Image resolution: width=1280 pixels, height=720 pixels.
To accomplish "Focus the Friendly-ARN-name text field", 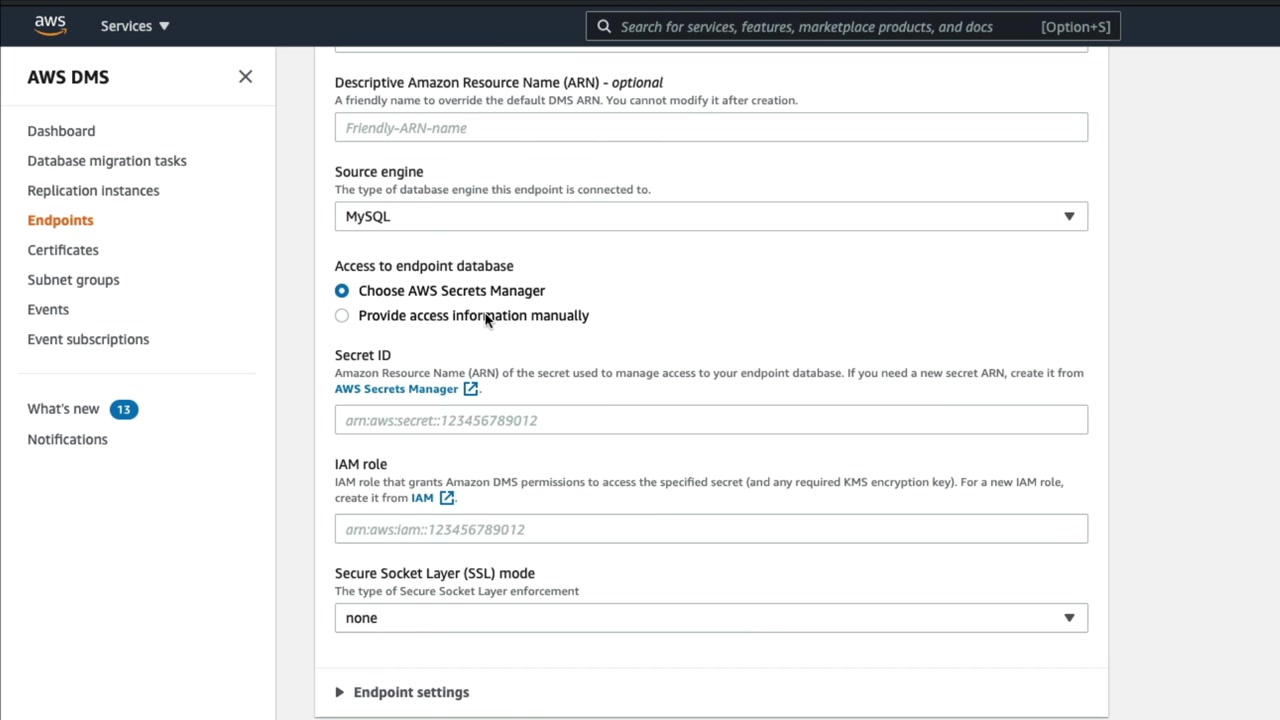I will [711, 128].
